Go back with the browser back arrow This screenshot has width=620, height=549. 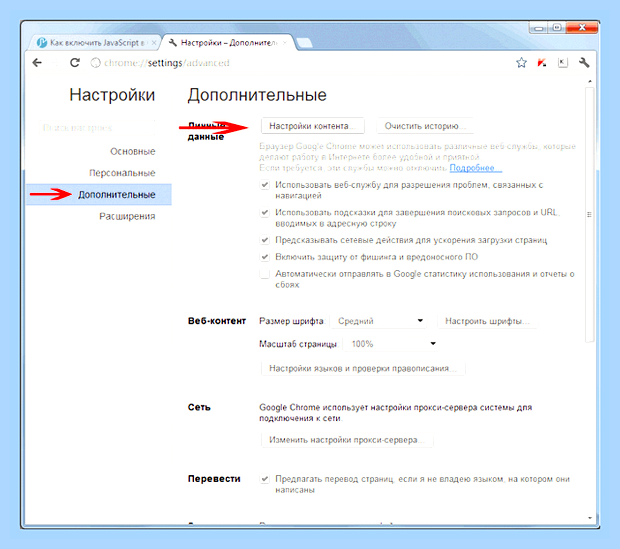click(37, 62)
